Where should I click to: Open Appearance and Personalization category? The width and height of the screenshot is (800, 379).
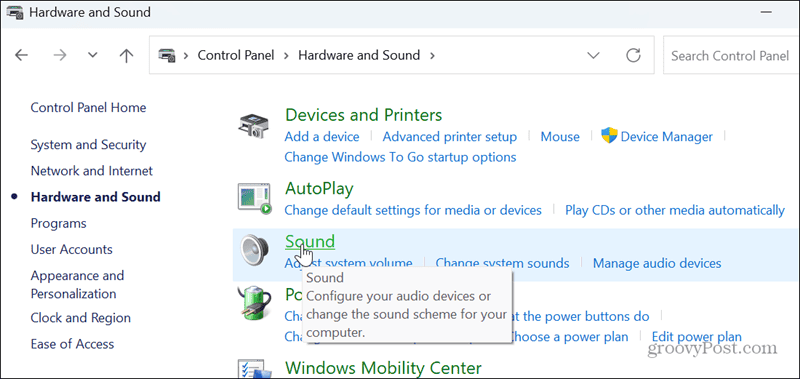point(77,285)
